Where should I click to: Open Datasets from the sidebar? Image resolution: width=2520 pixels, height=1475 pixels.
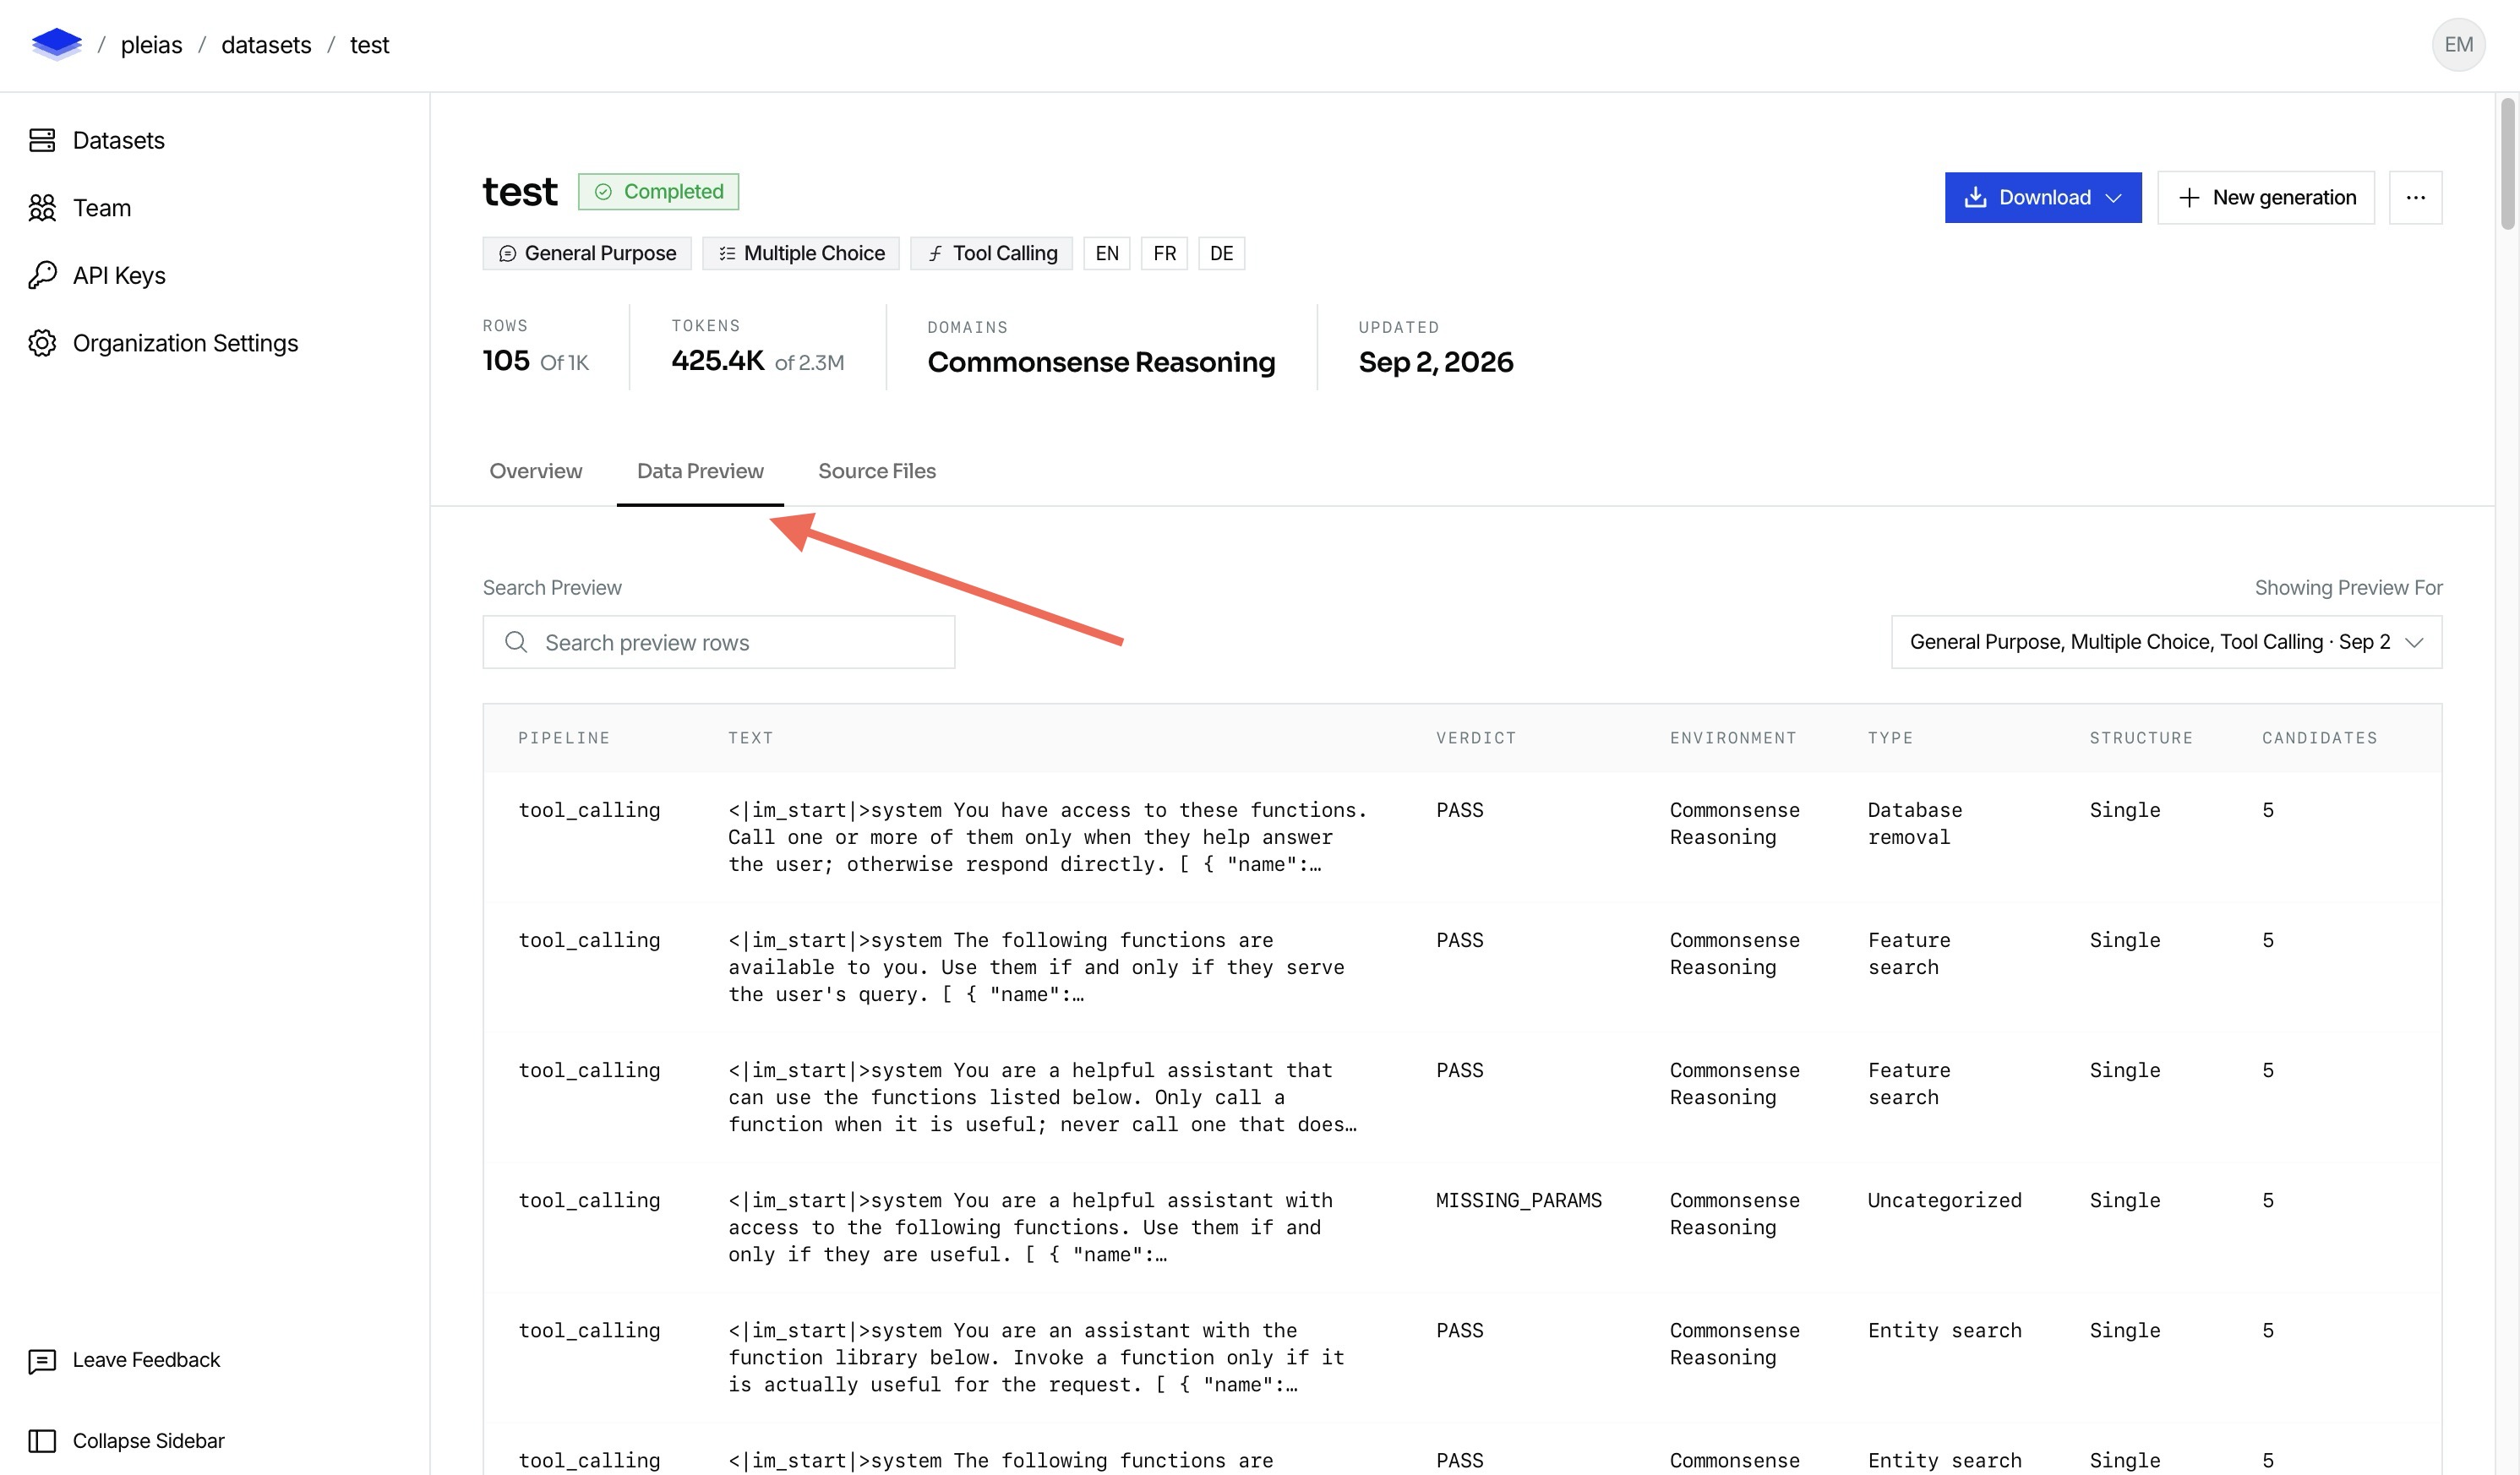pyautogui.click(x=97, y=140)
